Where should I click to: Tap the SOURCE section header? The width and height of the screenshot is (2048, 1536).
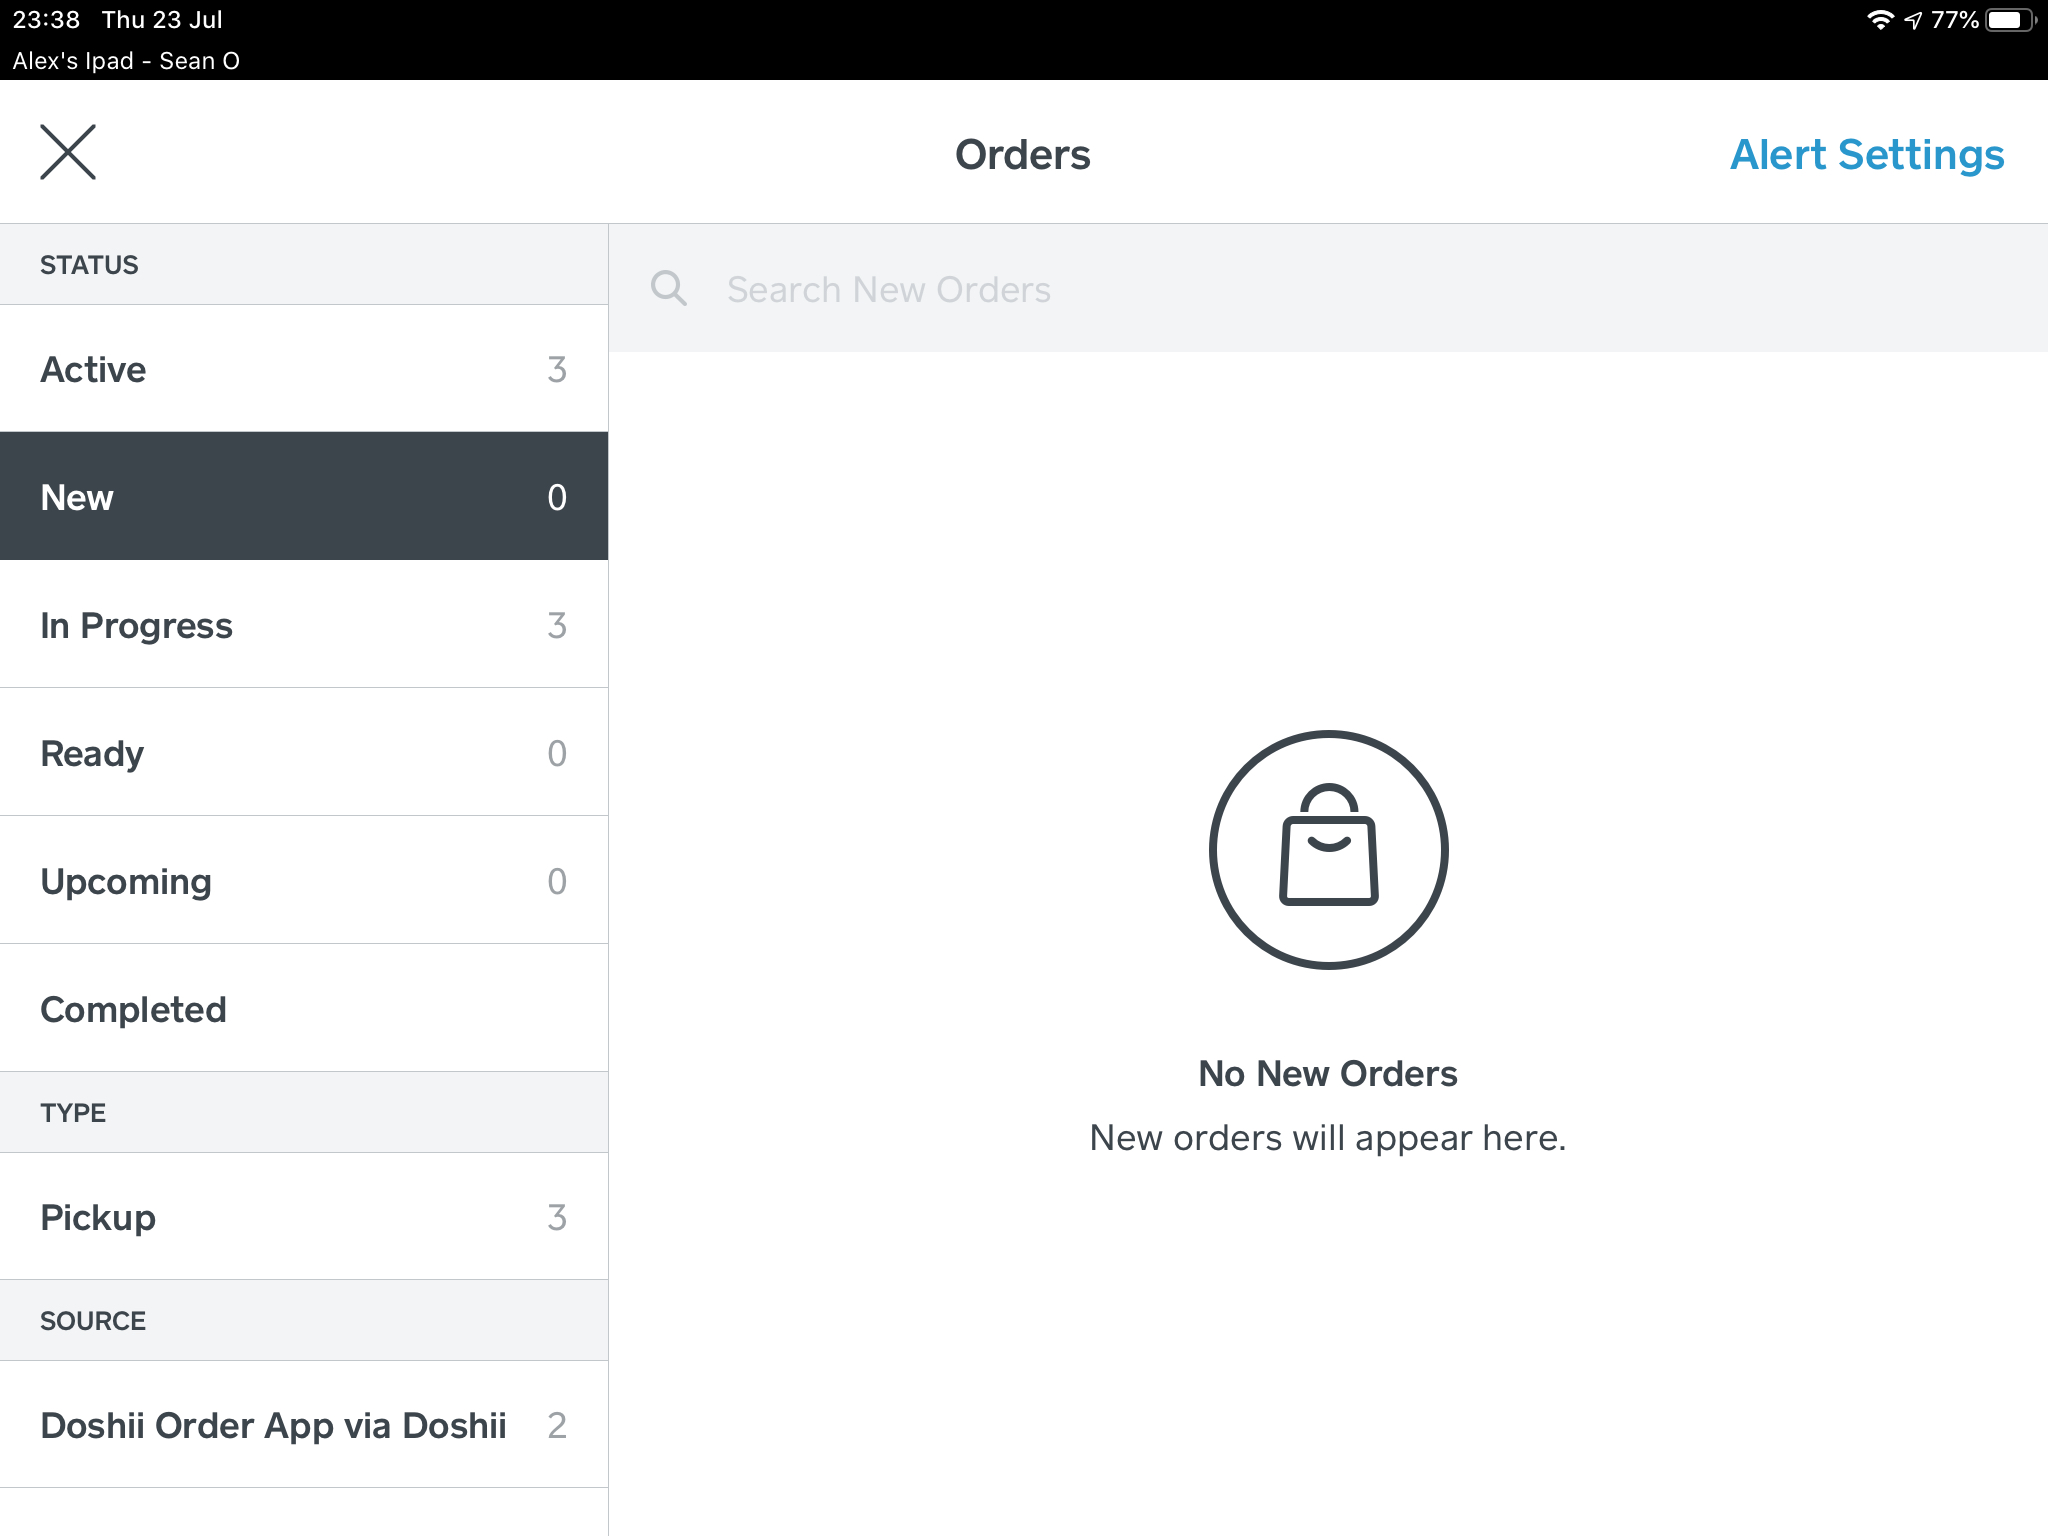[304, 1320]
